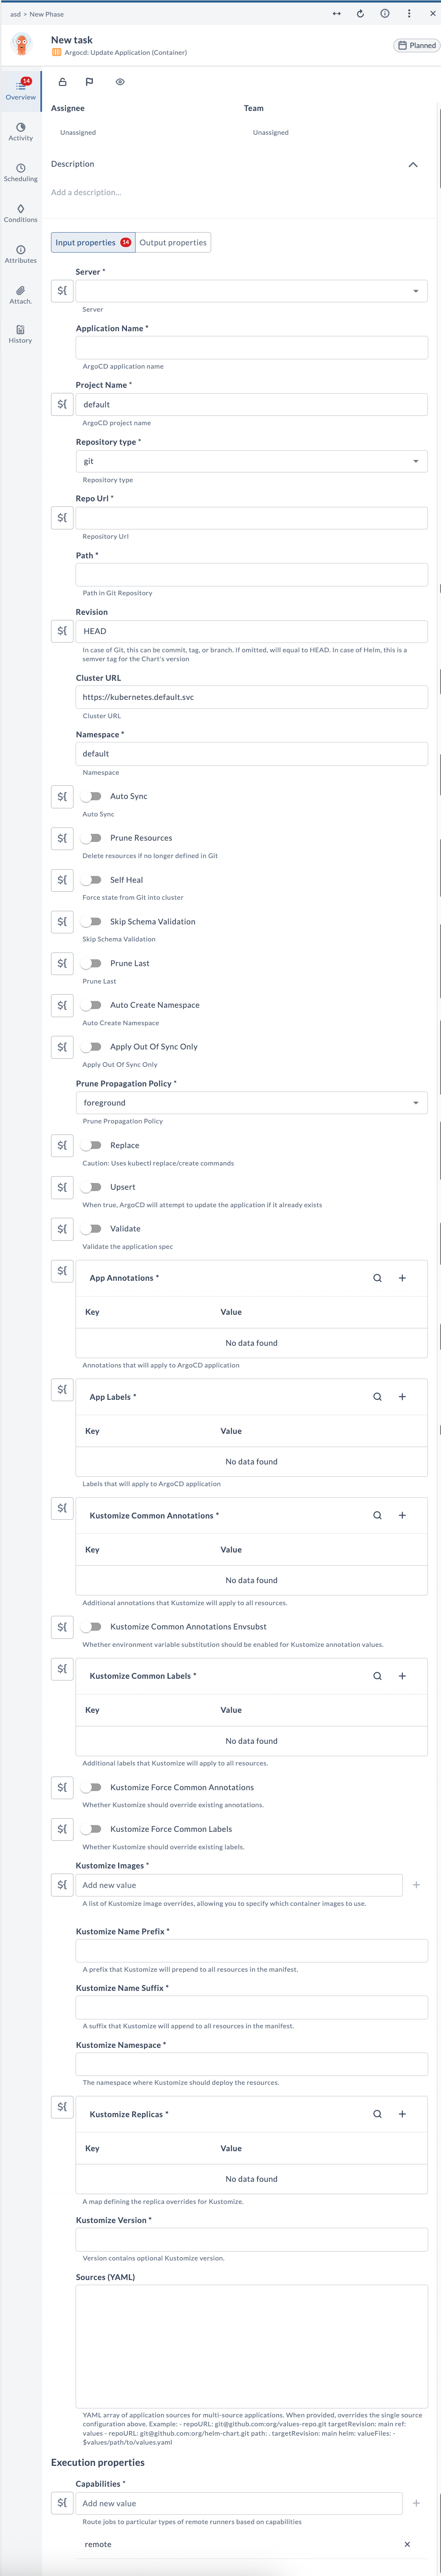Search within Kustomize Common Labels table

pos(377,1676)
